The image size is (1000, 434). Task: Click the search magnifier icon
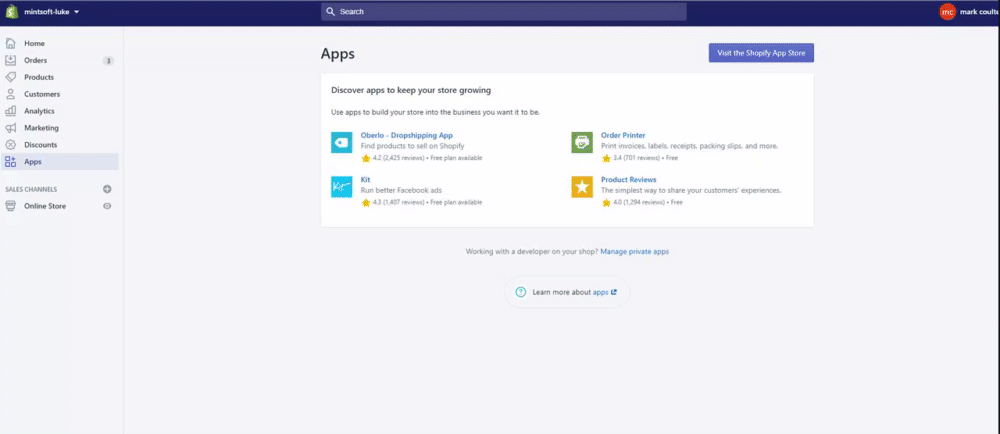[x=330, y=11]
